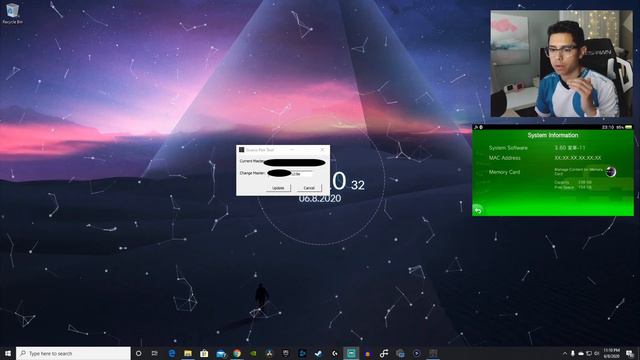
Task: Close the small dialog window
Action: coord(322,150)
